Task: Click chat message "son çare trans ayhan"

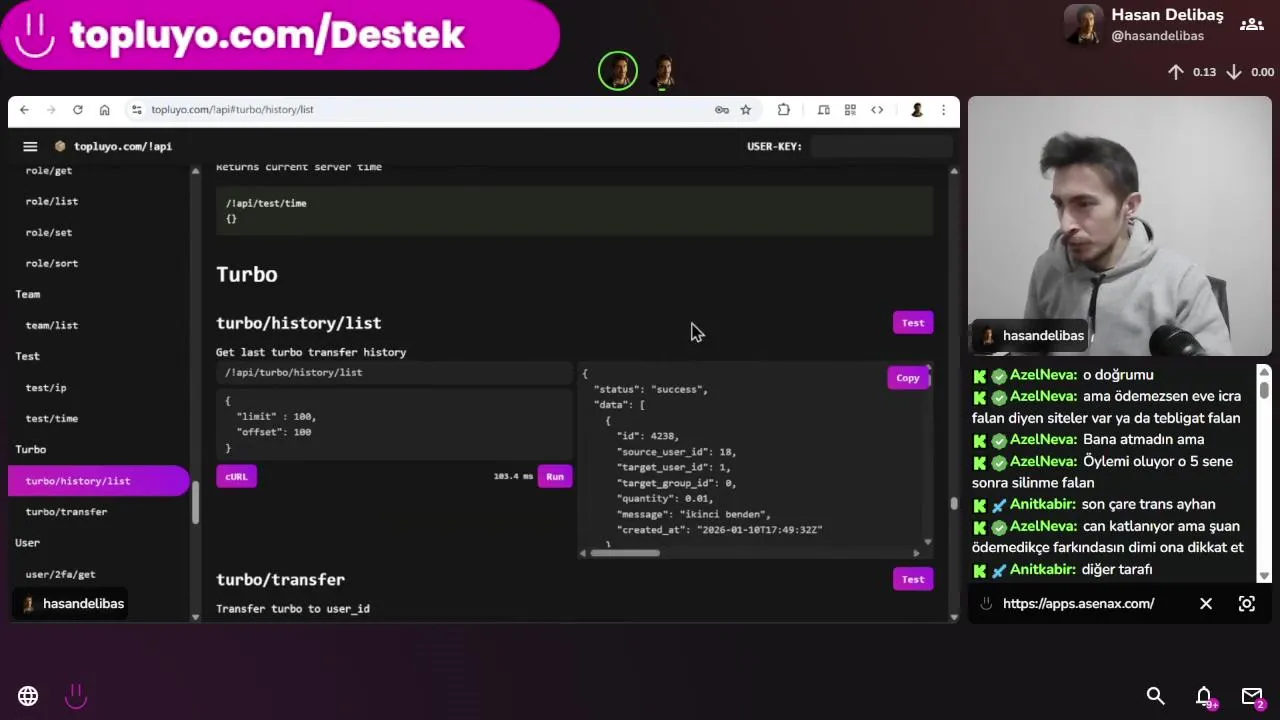Action: coord(1148,505)
